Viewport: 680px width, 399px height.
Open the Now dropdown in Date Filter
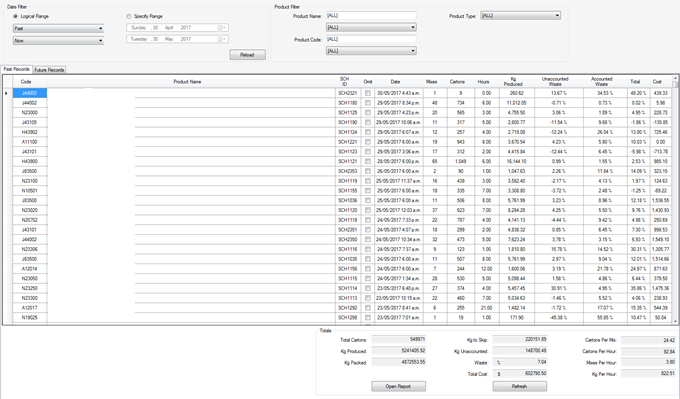58,40
